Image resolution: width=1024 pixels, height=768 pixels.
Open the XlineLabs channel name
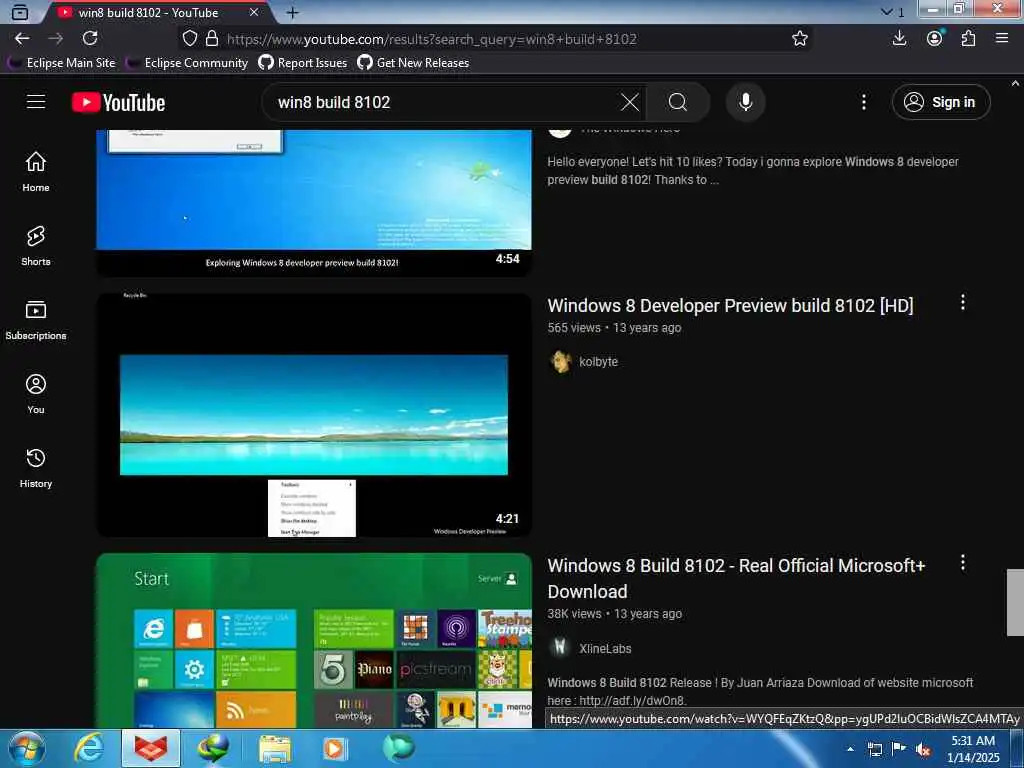pyautogui.click(x=605, y=648)
